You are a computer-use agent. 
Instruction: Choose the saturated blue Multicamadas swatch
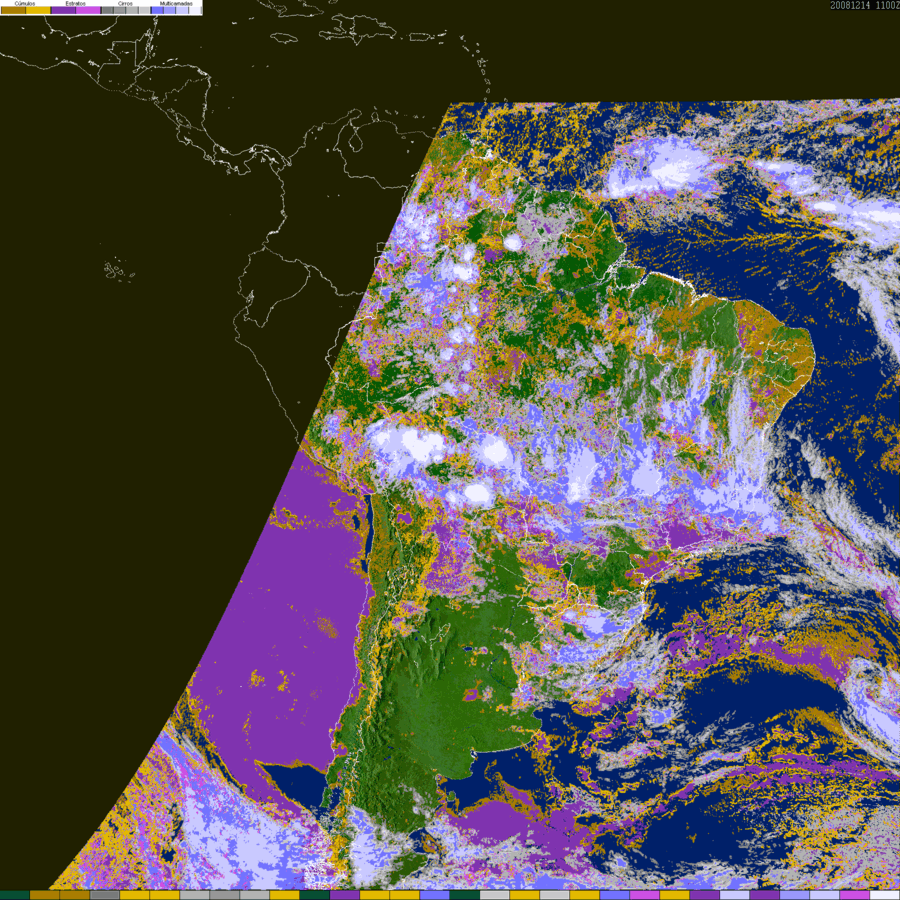(157, 10)
